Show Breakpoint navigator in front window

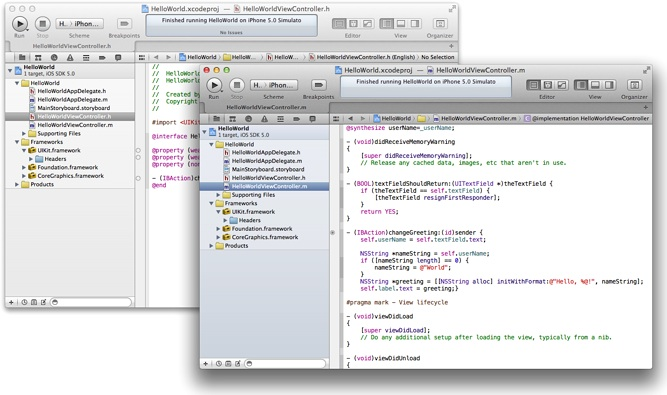296,119
